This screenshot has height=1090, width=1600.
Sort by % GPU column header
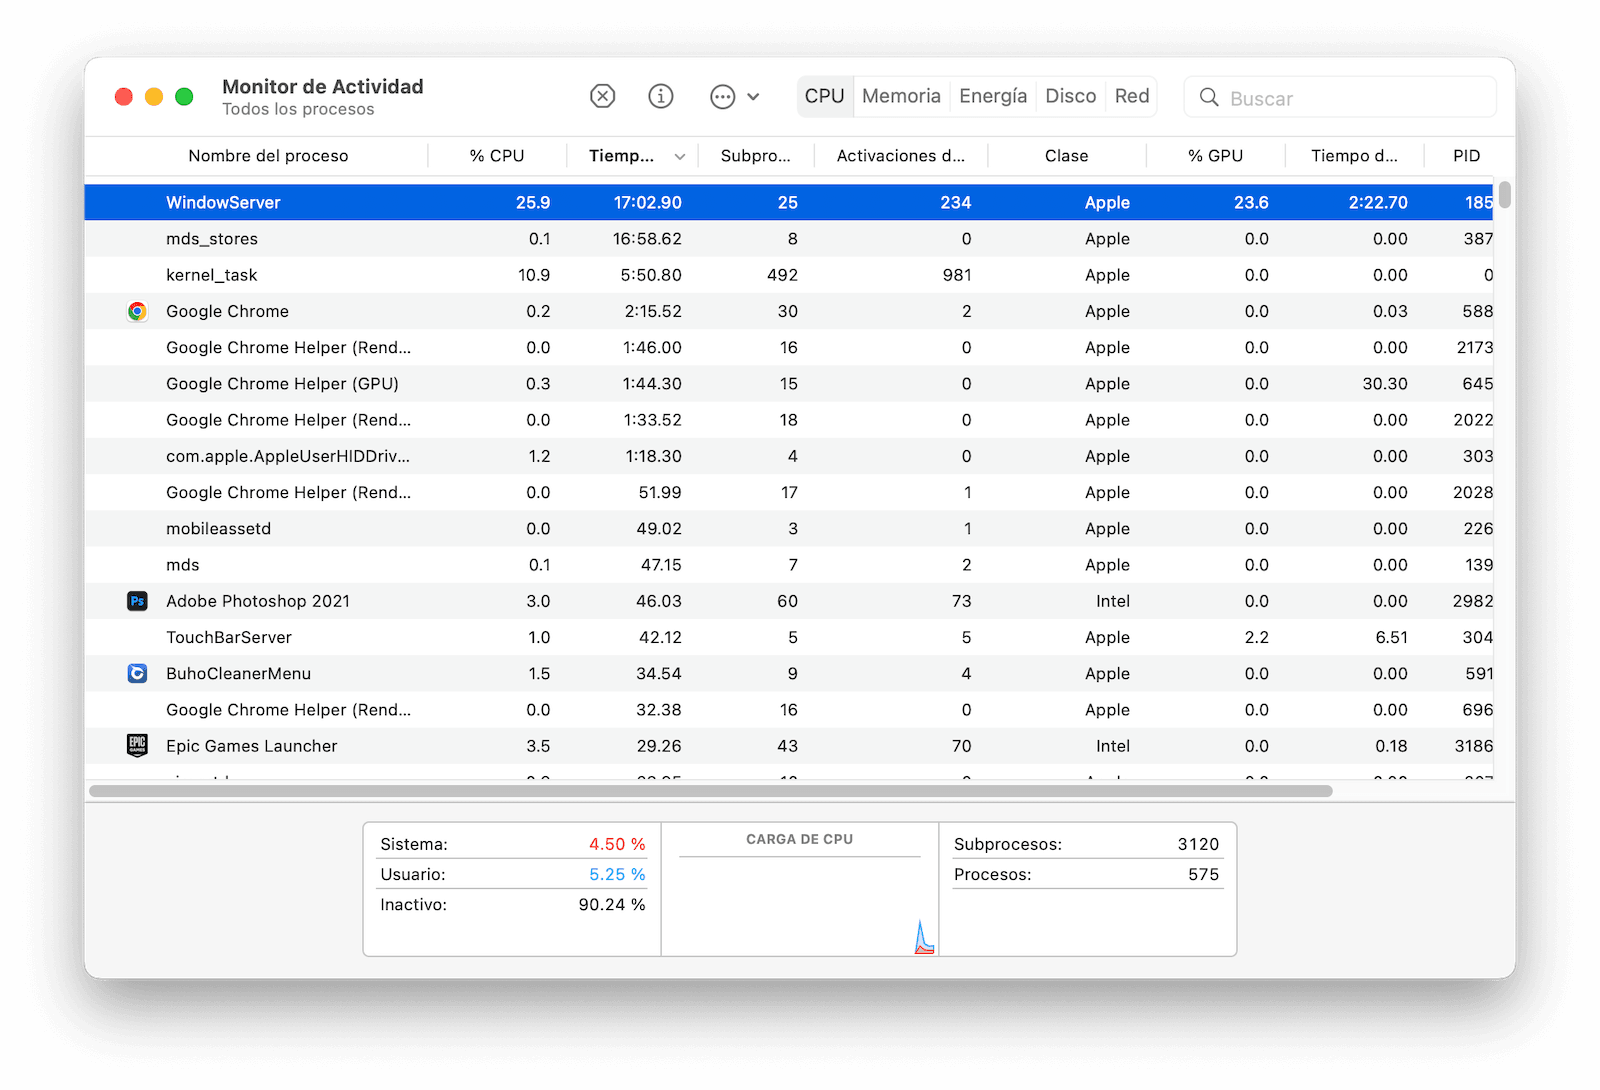tap(1215, 156)
